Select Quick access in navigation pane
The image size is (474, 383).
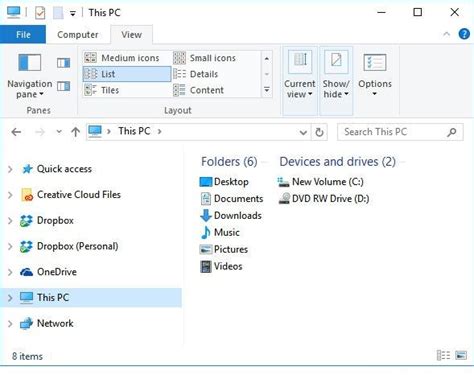64,169
